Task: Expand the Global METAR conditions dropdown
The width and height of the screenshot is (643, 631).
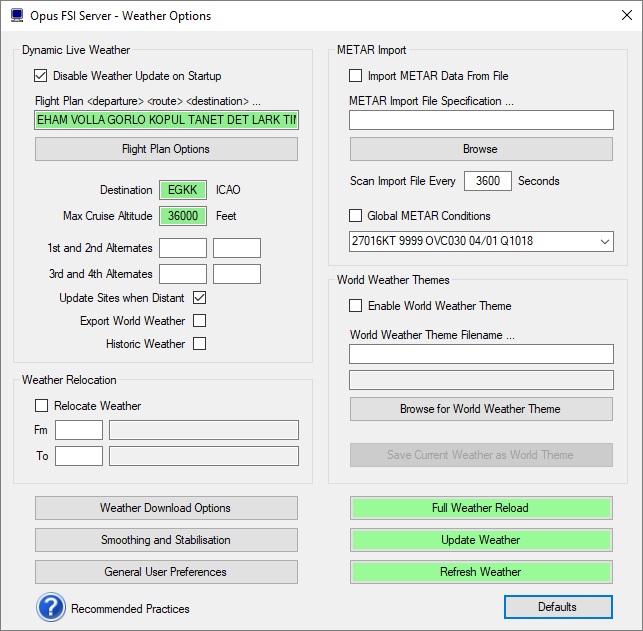Action: tap(604, 241)
